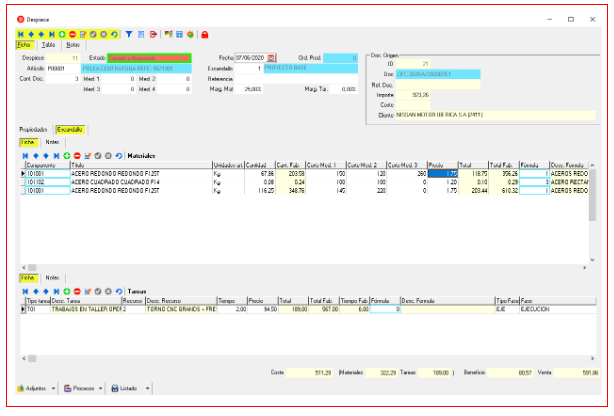The width and height of the screenshot is (614, 416).
Task: Edit current record in main toolbar
Action: coord(83,34)
